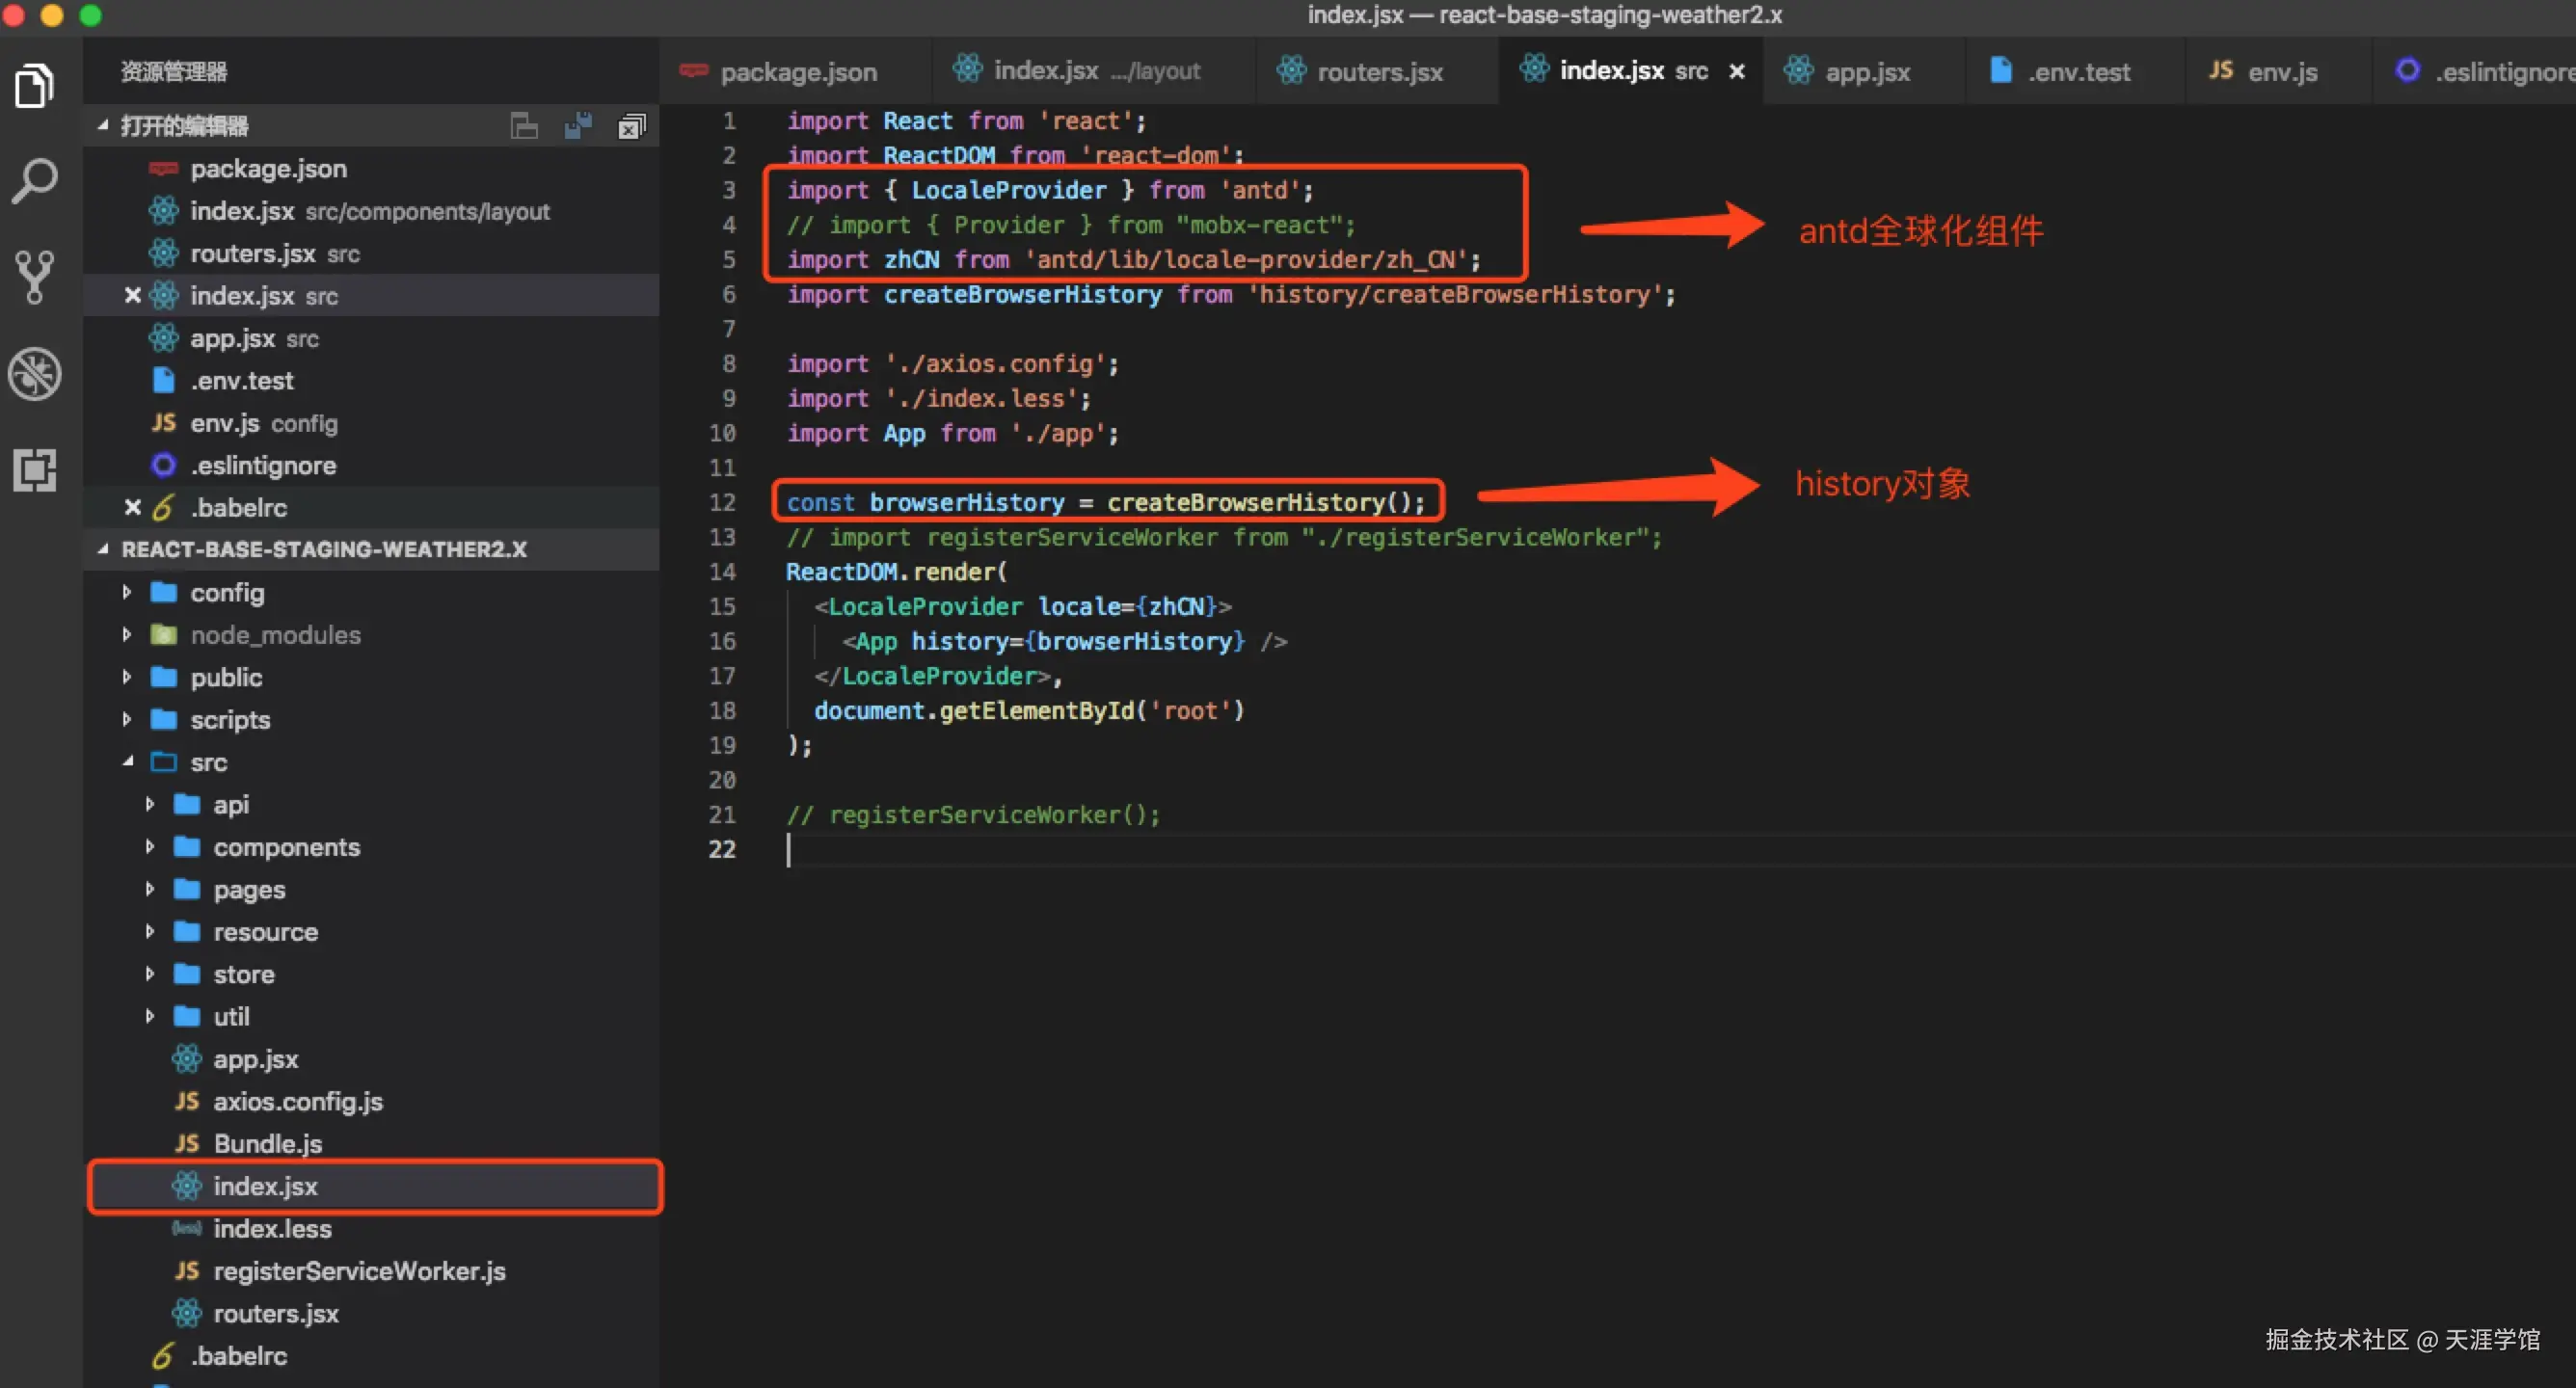This screenshot has width=2576, height=1388.
Task: Collapse the open editors section
Action: coord(103,126)
